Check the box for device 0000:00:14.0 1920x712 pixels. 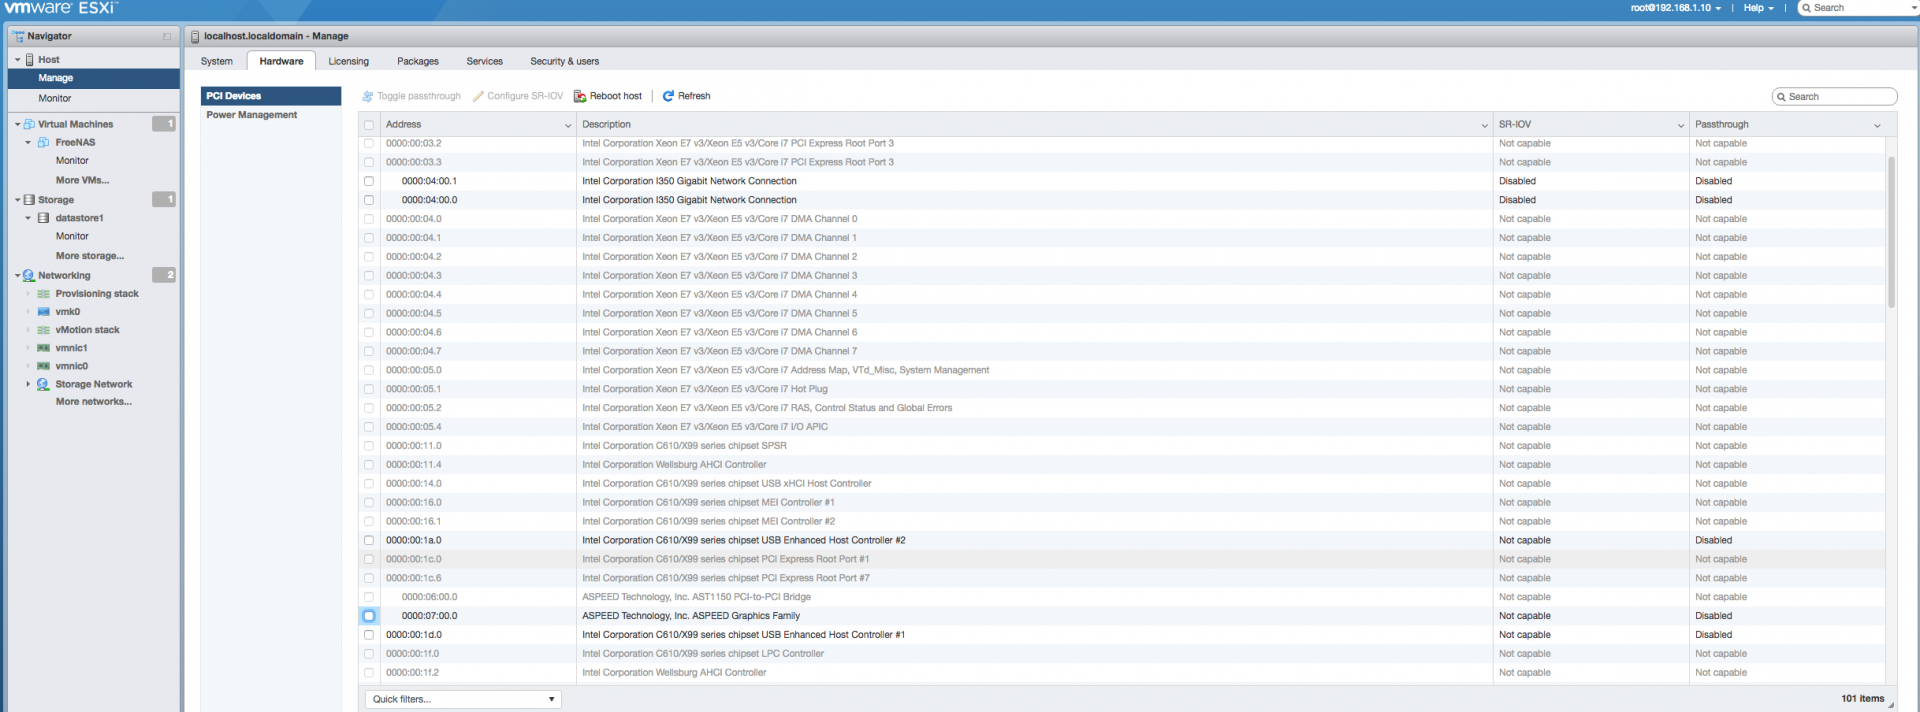(x=369, y=484)
